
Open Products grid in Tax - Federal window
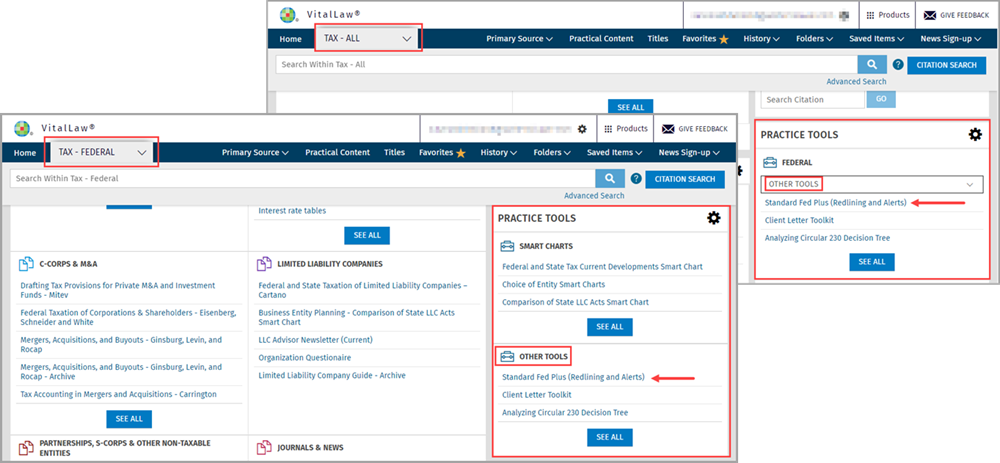tap(626, 129)
